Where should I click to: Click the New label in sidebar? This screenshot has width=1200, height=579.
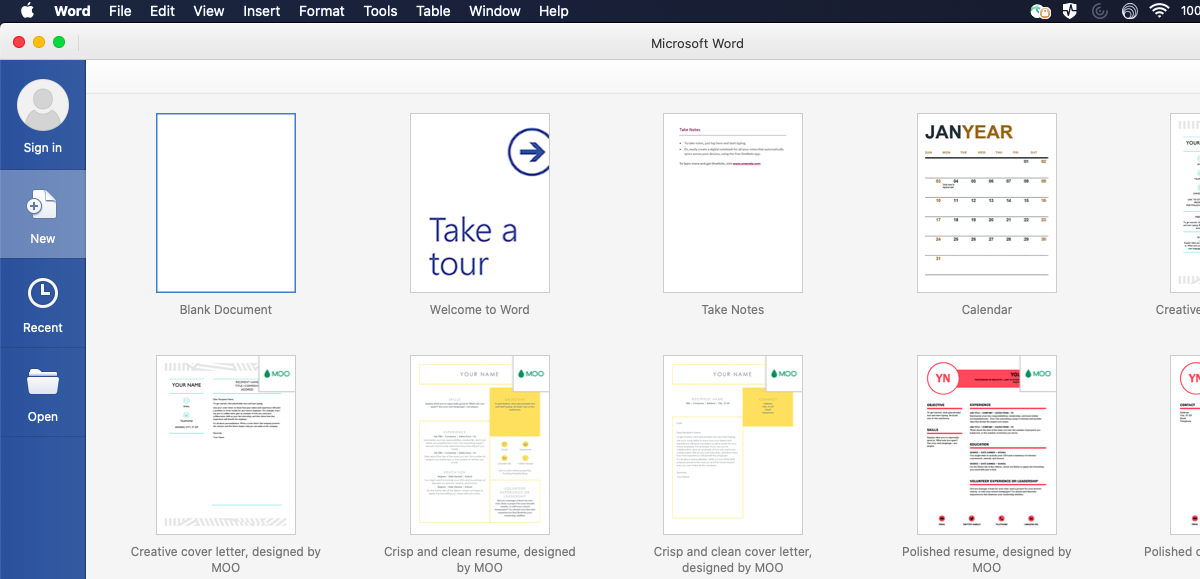[x=43, y=239]
